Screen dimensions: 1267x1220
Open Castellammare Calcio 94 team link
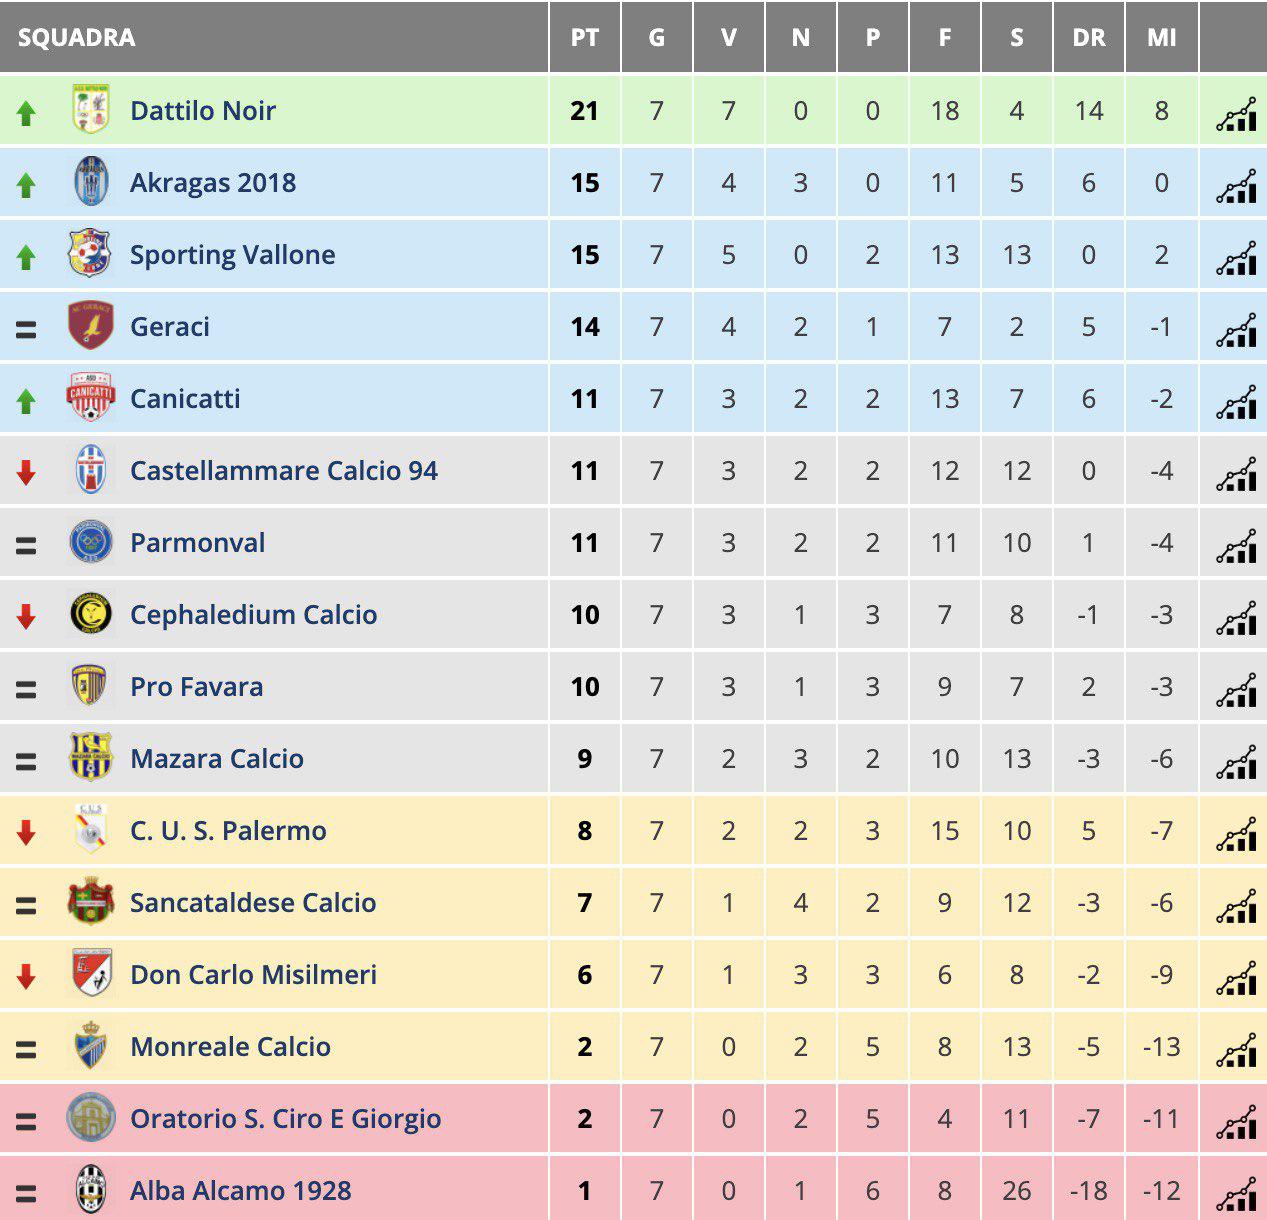[x=284, y=470]
